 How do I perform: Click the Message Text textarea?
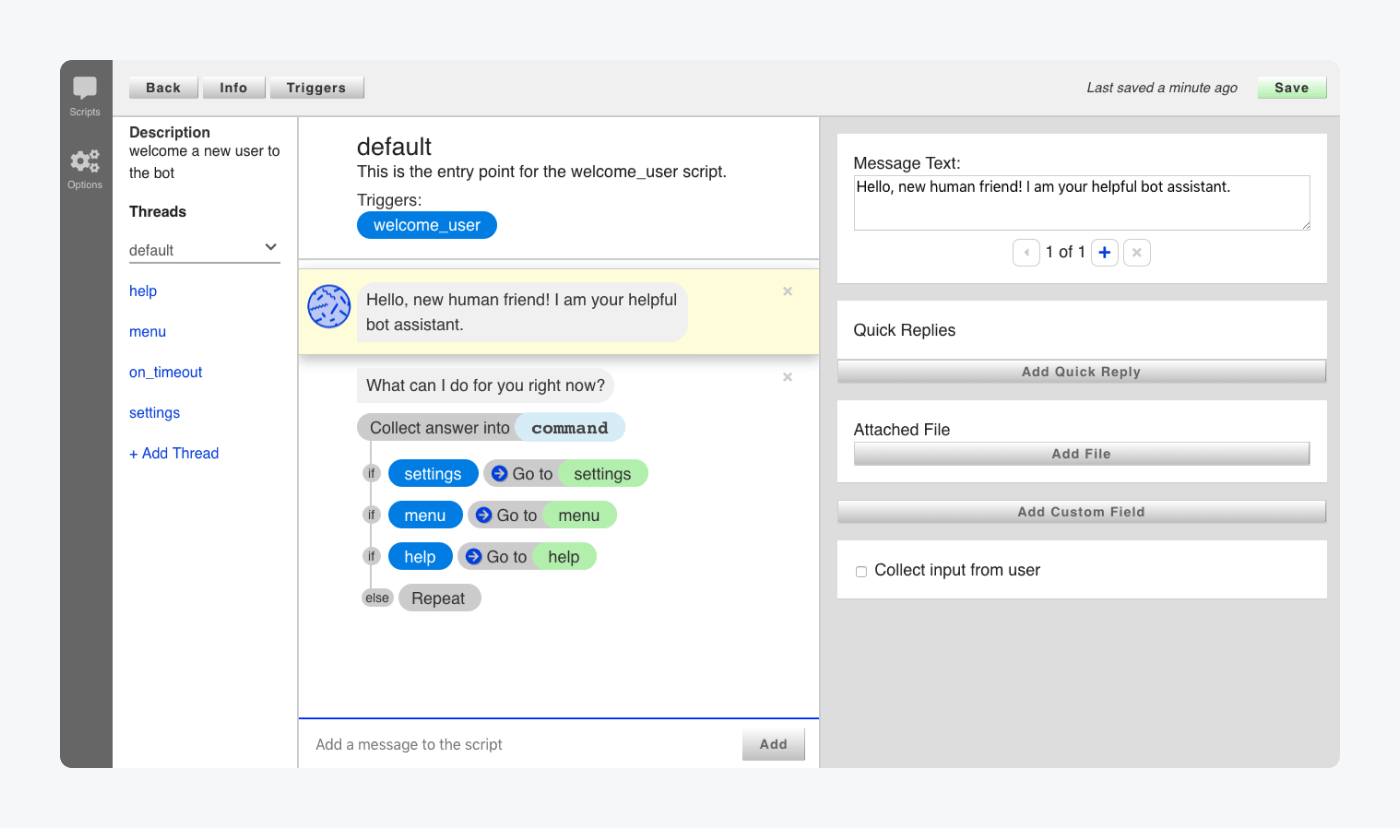(x=1081, y=203)
